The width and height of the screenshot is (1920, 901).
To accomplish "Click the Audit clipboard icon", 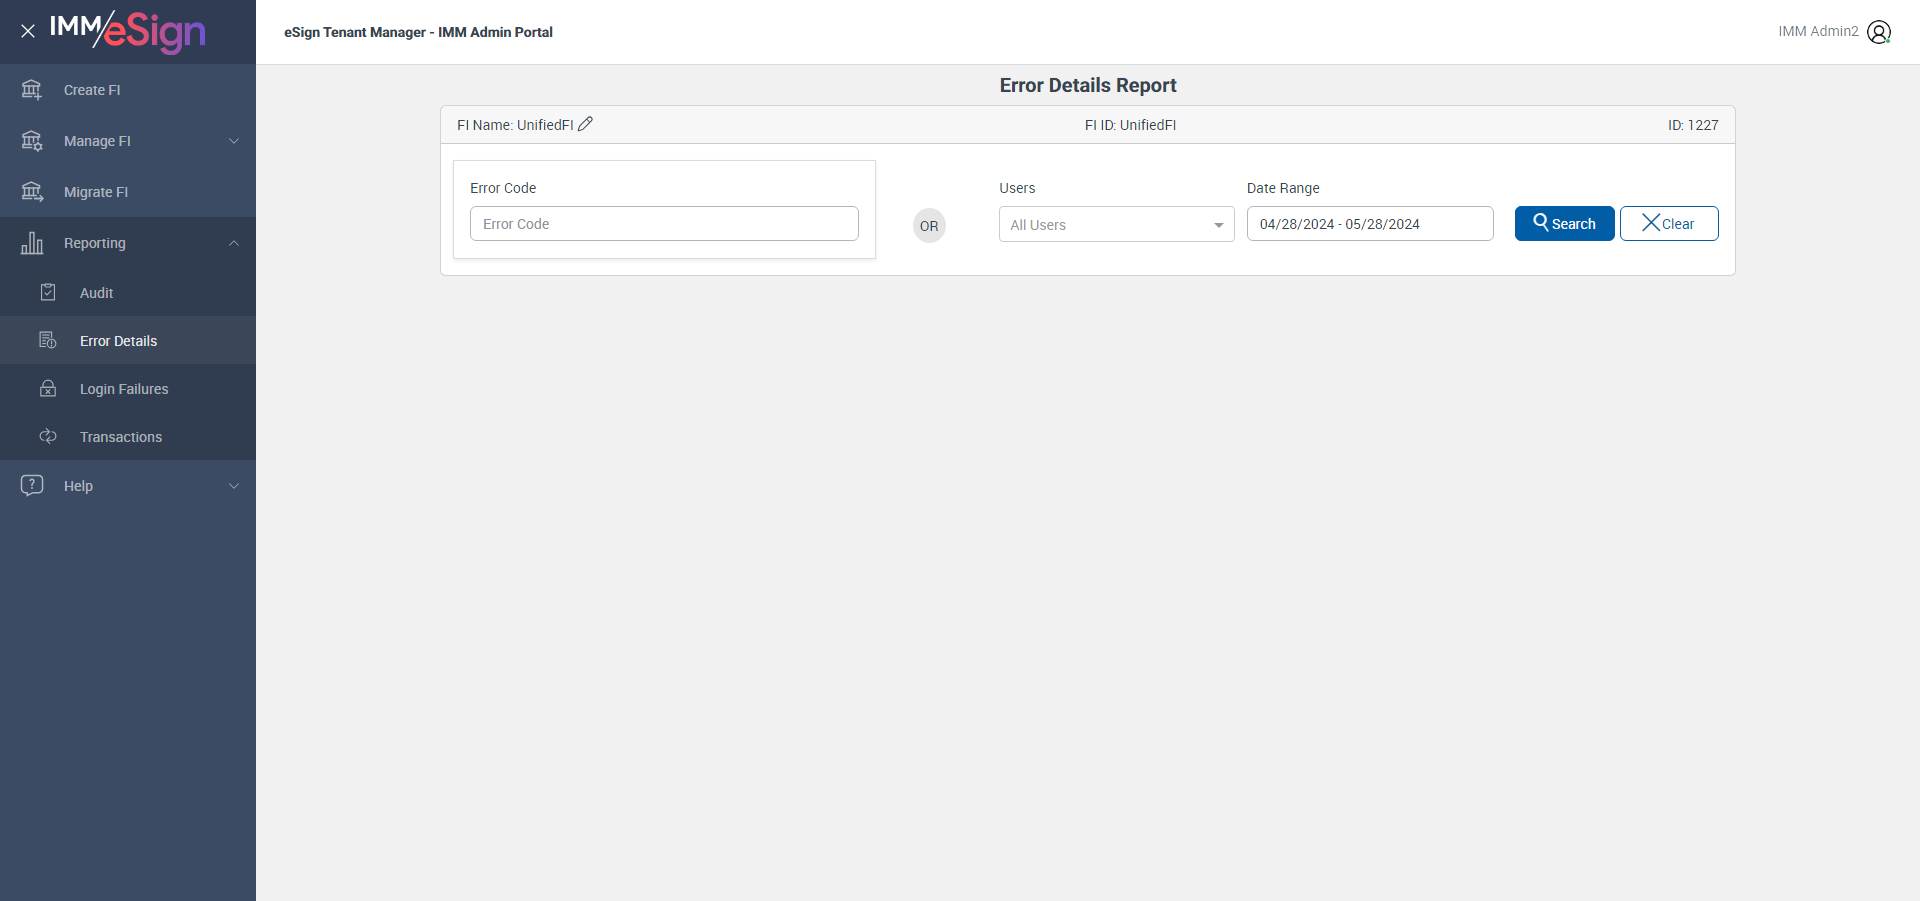I will point(48,293).
